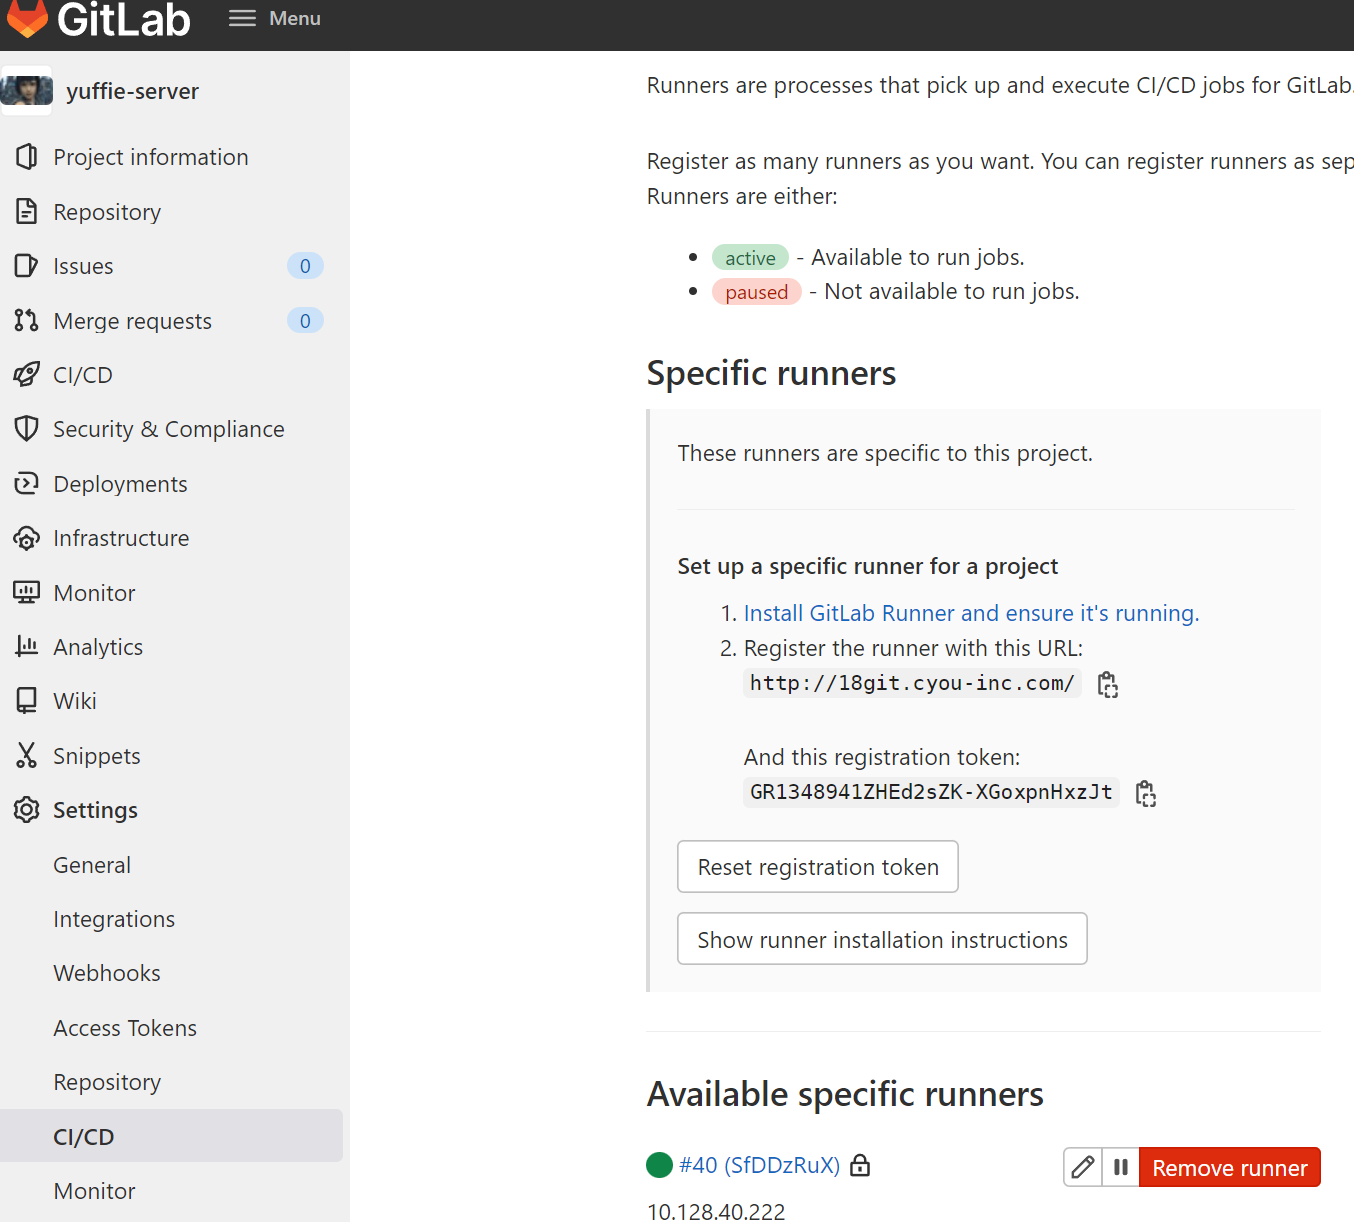
Task: Open Snippets from the sidebar
Action: coord(97,756)
